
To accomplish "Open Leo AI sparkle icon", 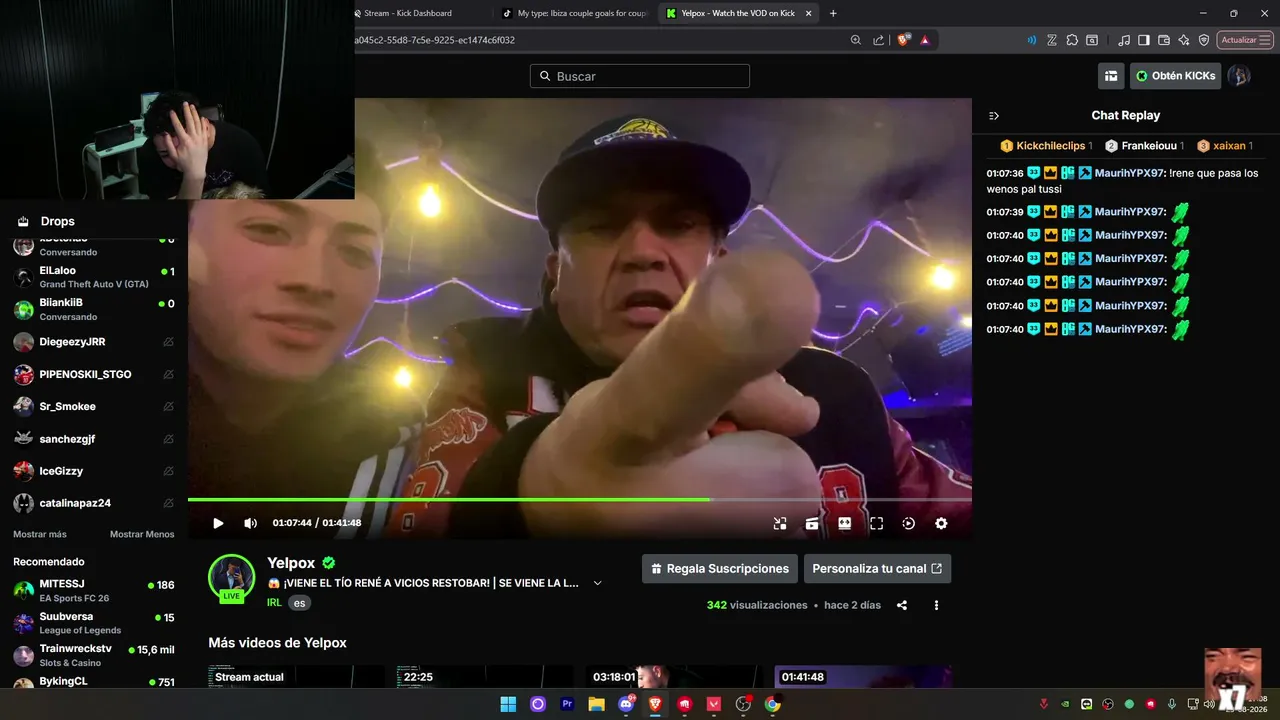I will click(x=1184, y=40).
